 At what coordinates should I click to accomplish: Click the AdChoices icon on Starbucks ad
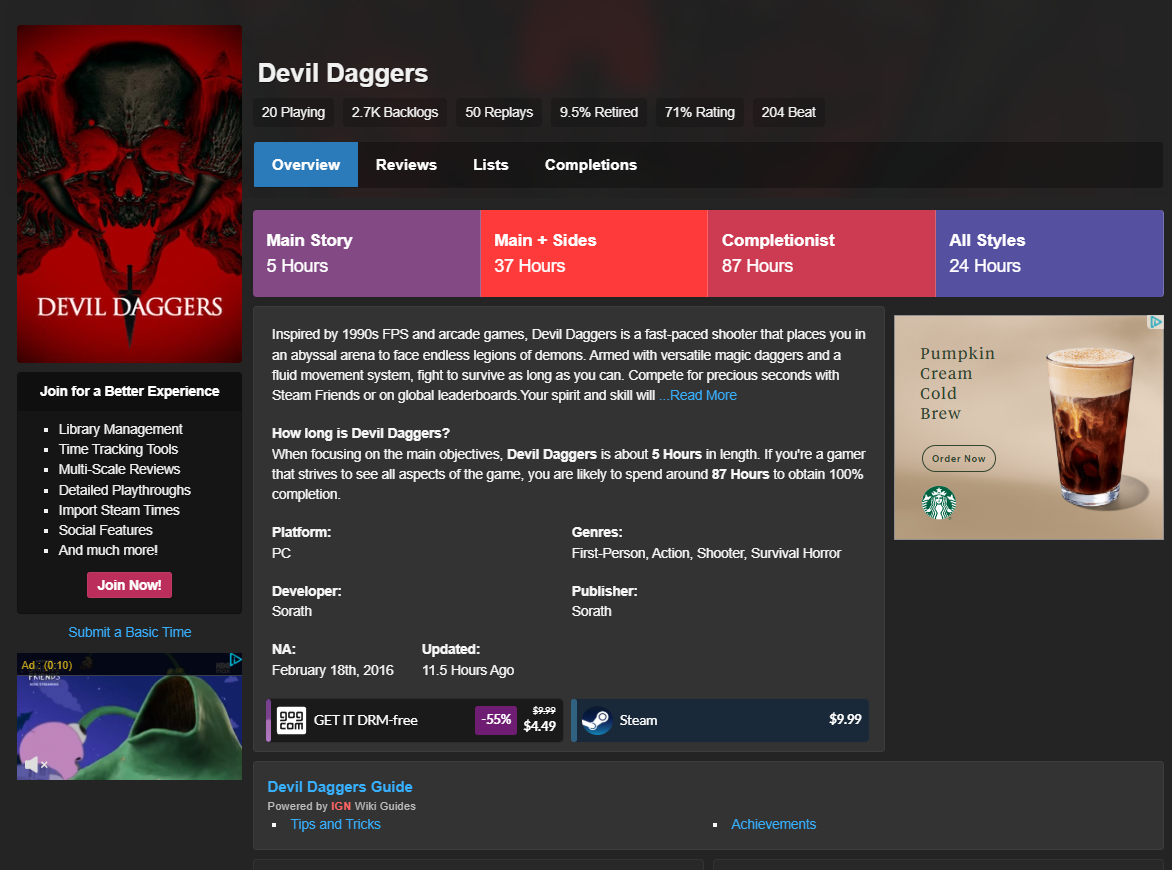click(1156, 322)
